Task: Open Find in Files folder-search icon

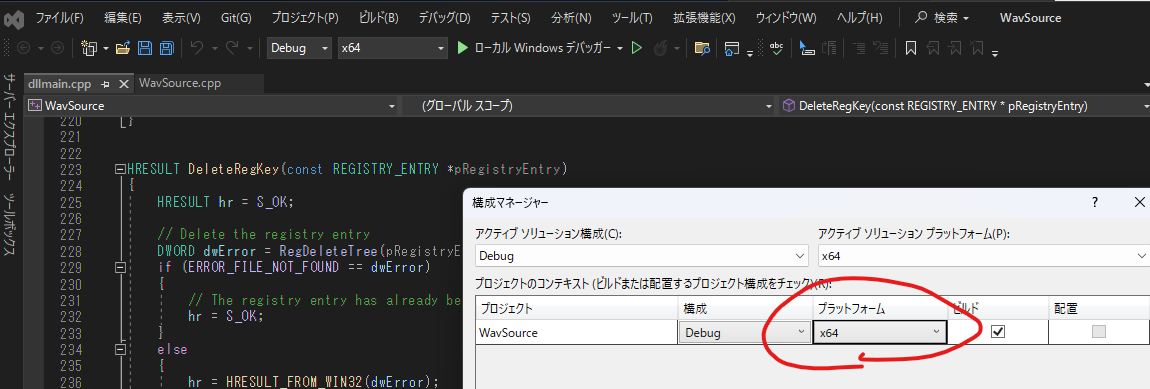Action: pyautogui.click(x=702, y=48)
